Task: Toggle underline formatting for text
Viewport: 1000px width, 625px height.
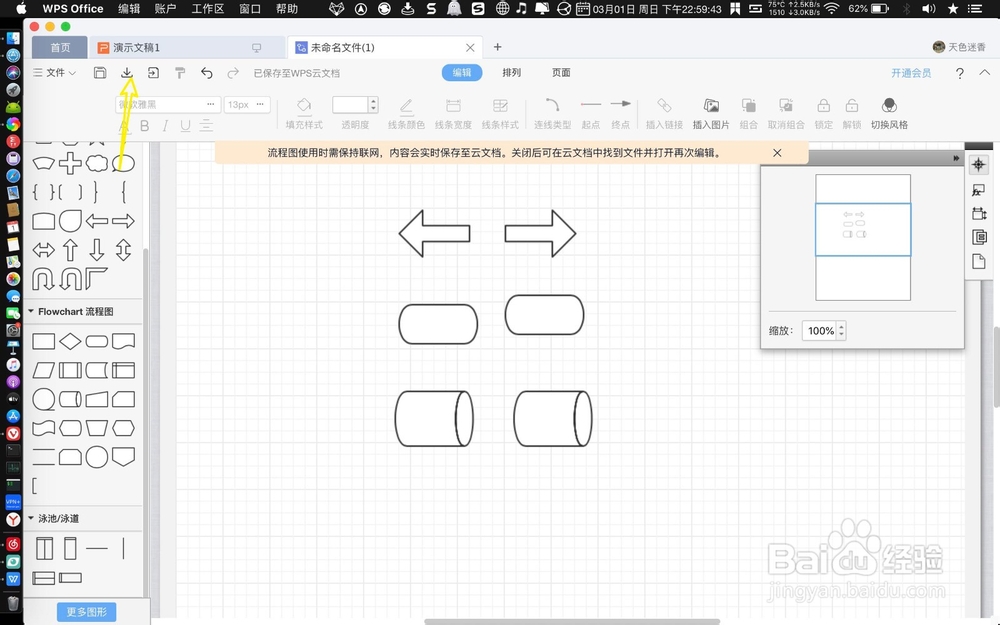Action: (x=184, y=126)
